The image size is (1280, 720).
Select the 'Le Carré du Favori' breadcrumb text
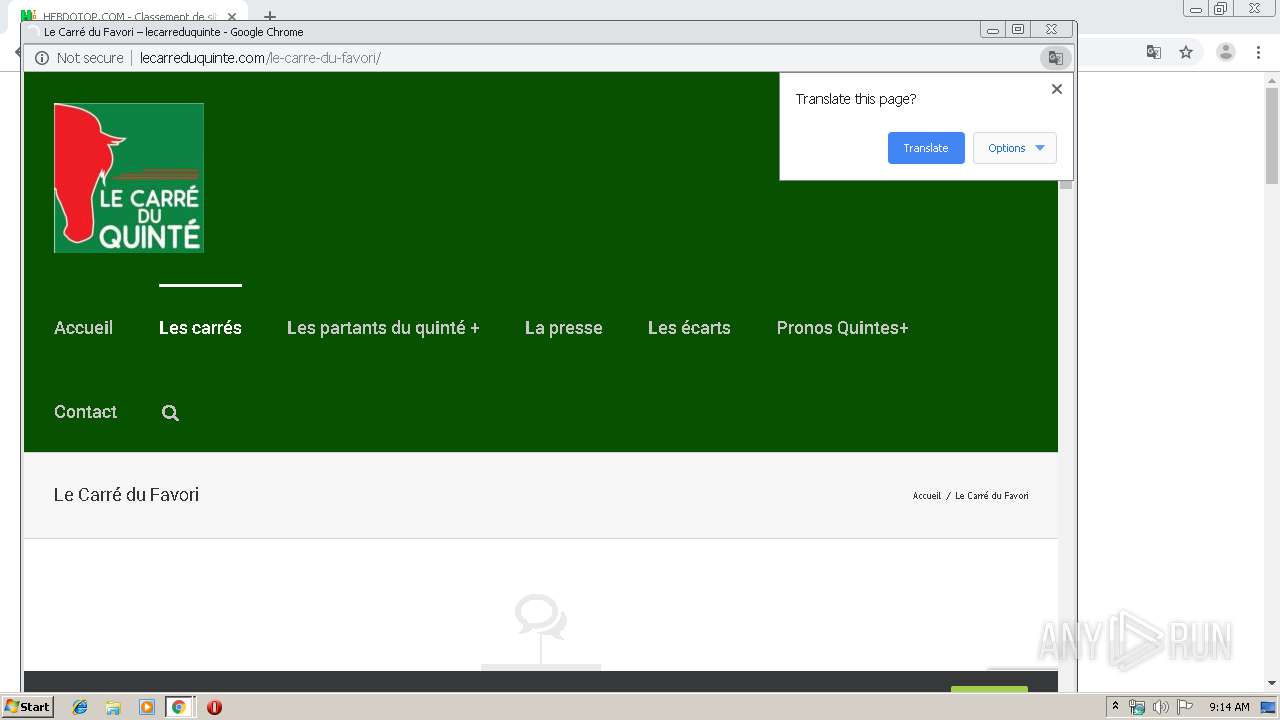pos(991,496)
